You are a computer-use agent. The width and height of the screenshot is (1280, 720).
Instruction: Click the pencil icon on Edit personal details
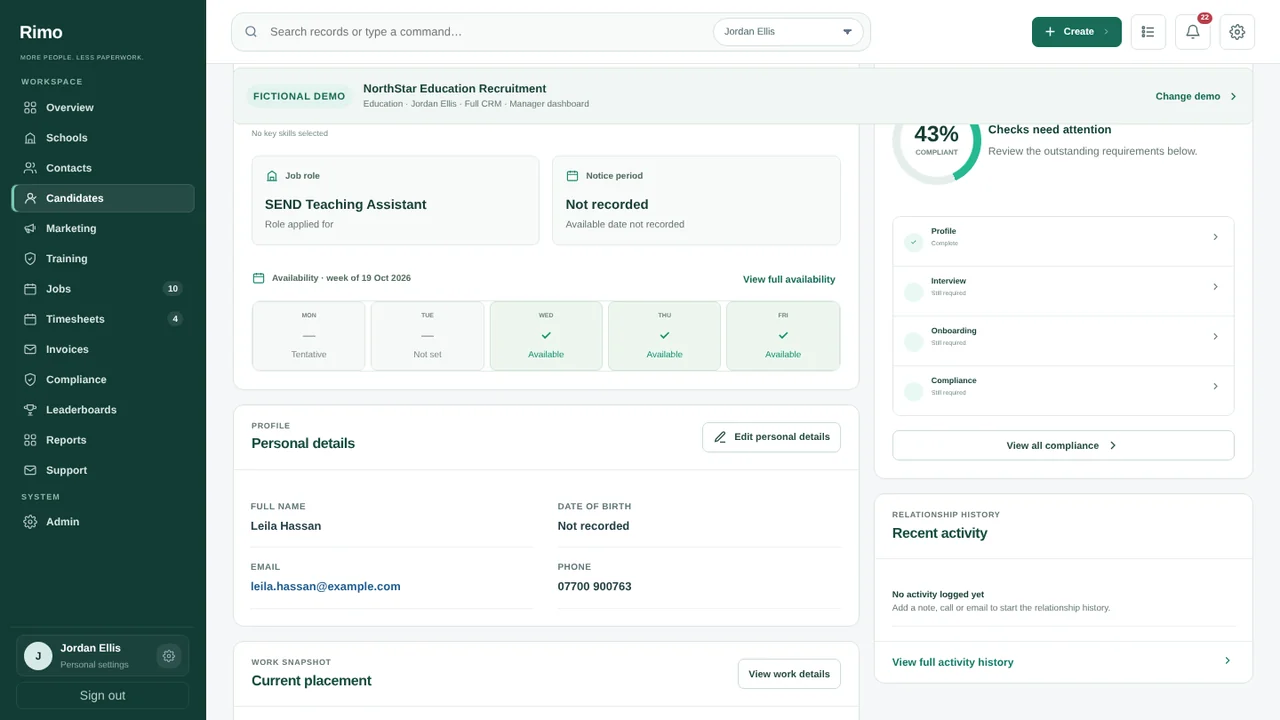[x=720, y=437]
